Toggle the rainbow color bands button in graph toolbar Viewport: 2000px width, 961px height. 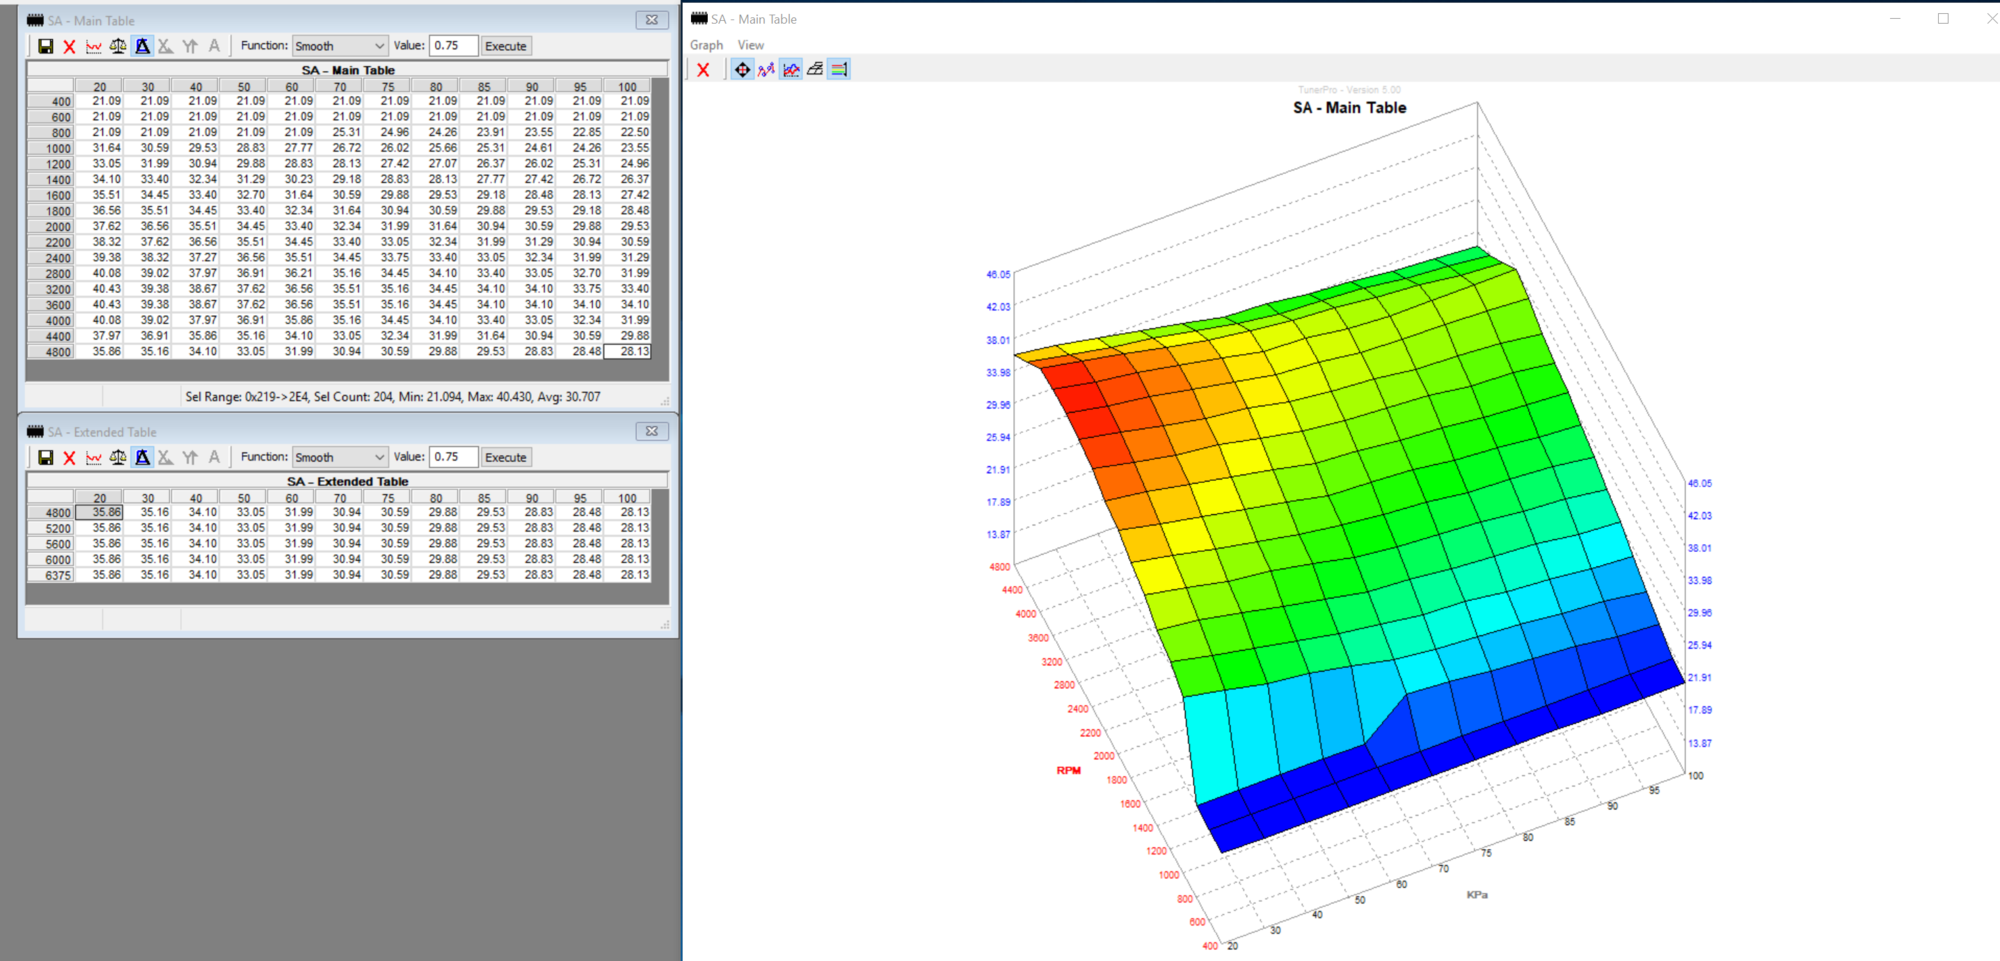(839, 70)
